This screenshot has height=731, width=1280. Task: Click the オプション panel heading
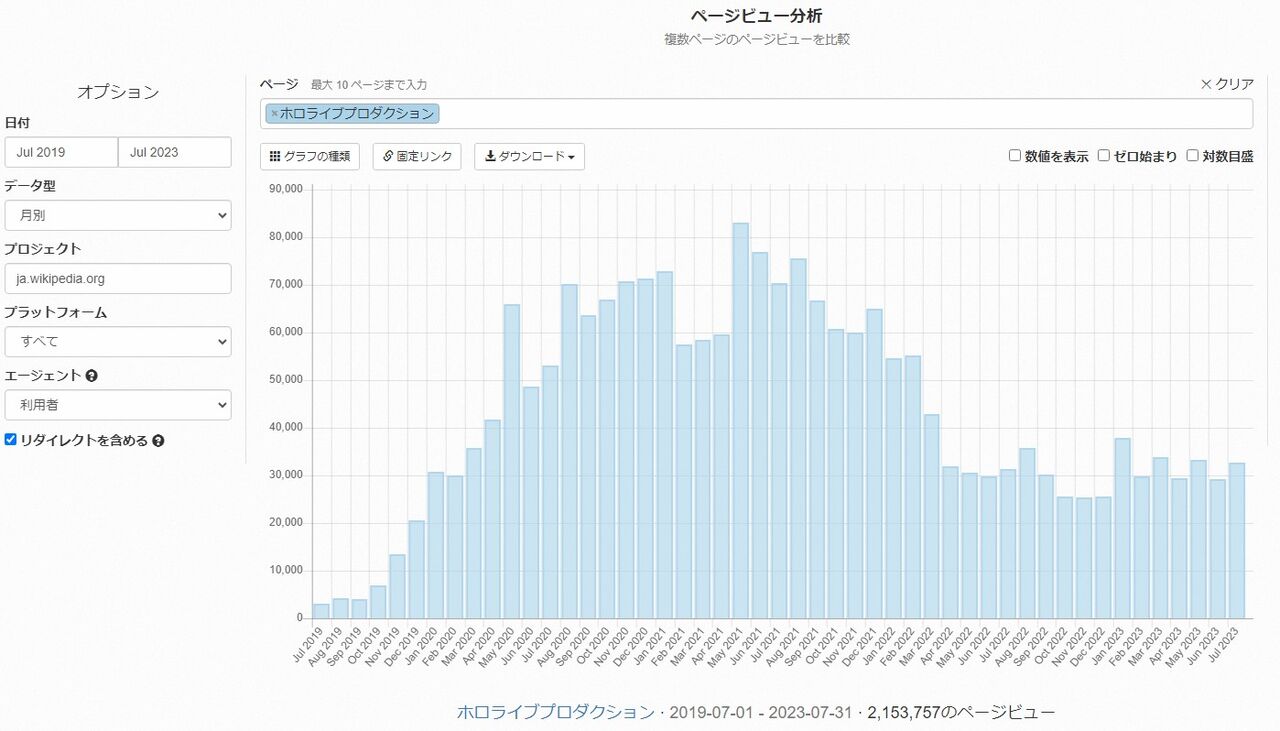(x=118, y=92)
